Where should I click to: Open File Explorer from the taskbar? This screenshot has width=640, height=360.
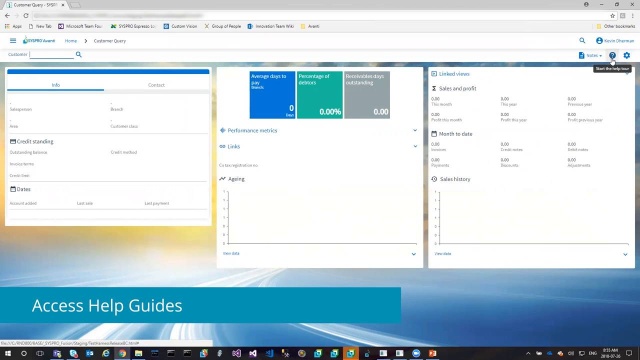point(138,353)
